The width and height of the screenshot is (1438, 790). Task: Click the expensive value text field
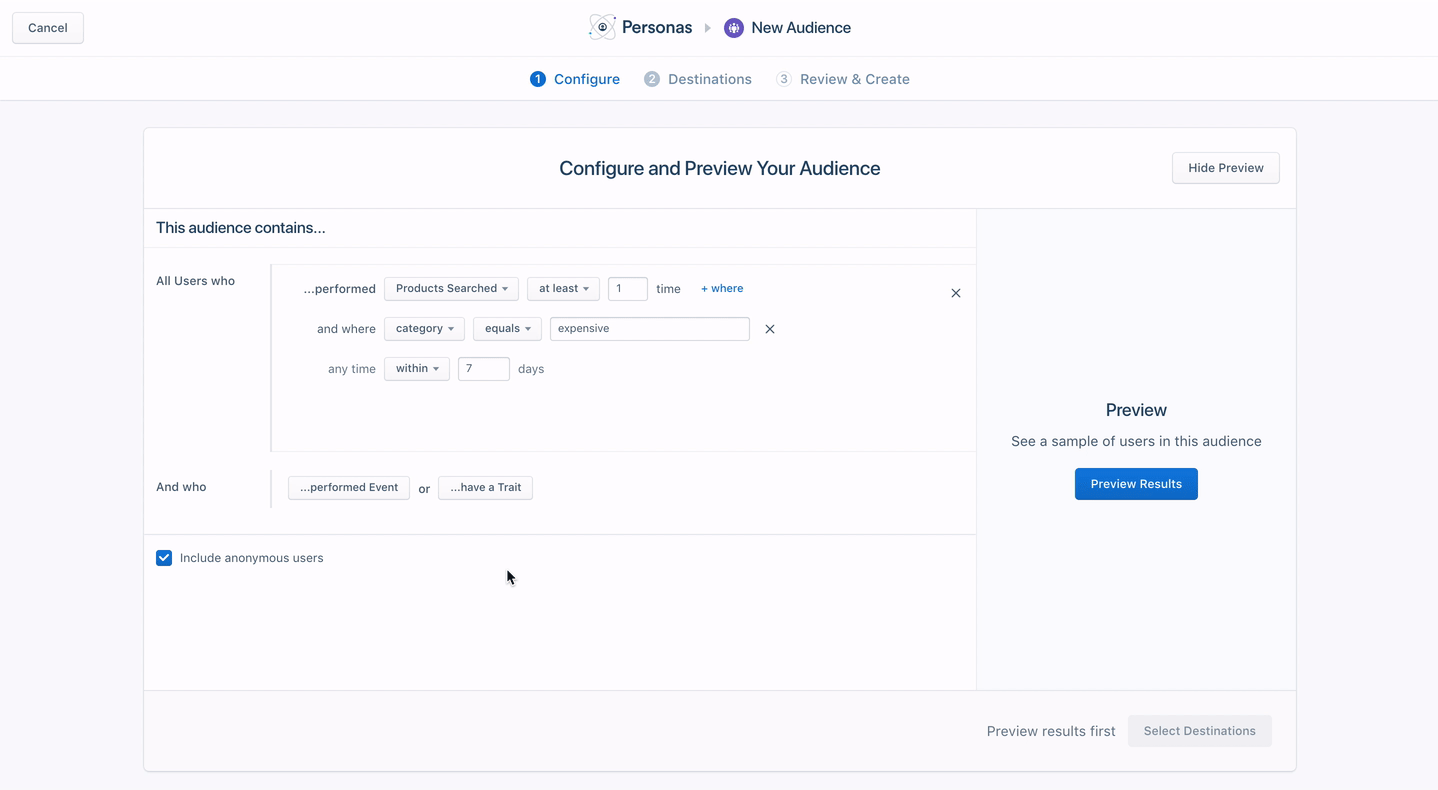(x=650, y=329)
